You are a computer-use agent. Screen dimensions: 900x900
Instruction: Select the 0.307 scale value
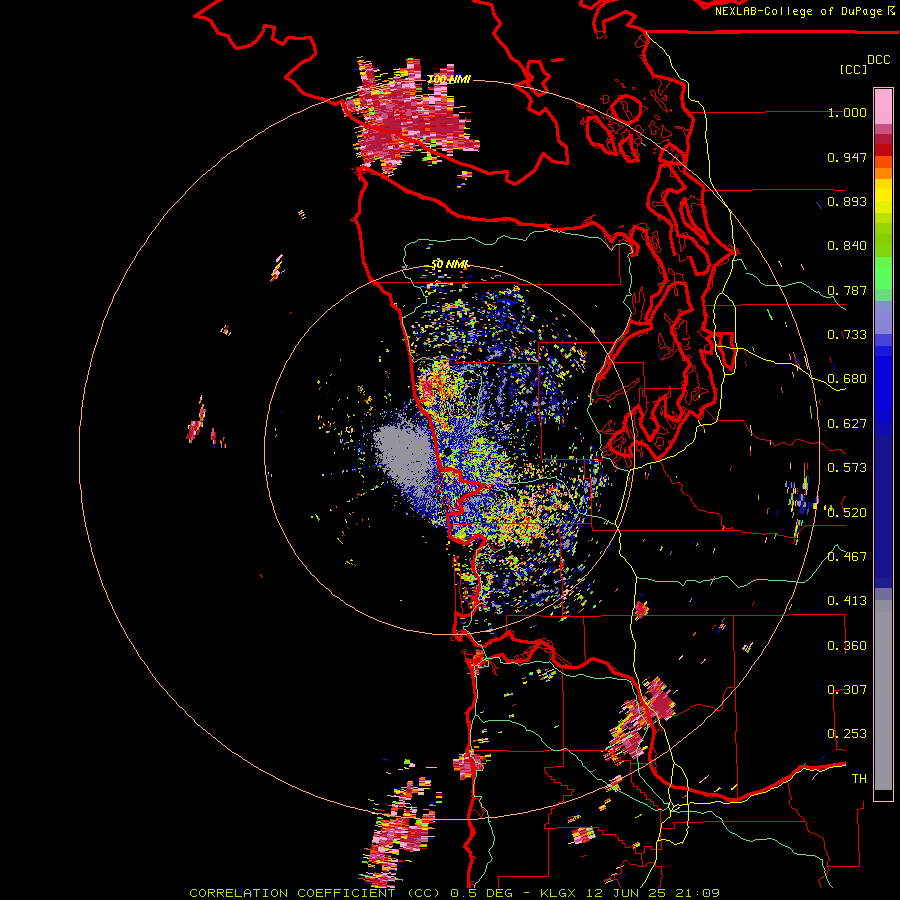847,690
